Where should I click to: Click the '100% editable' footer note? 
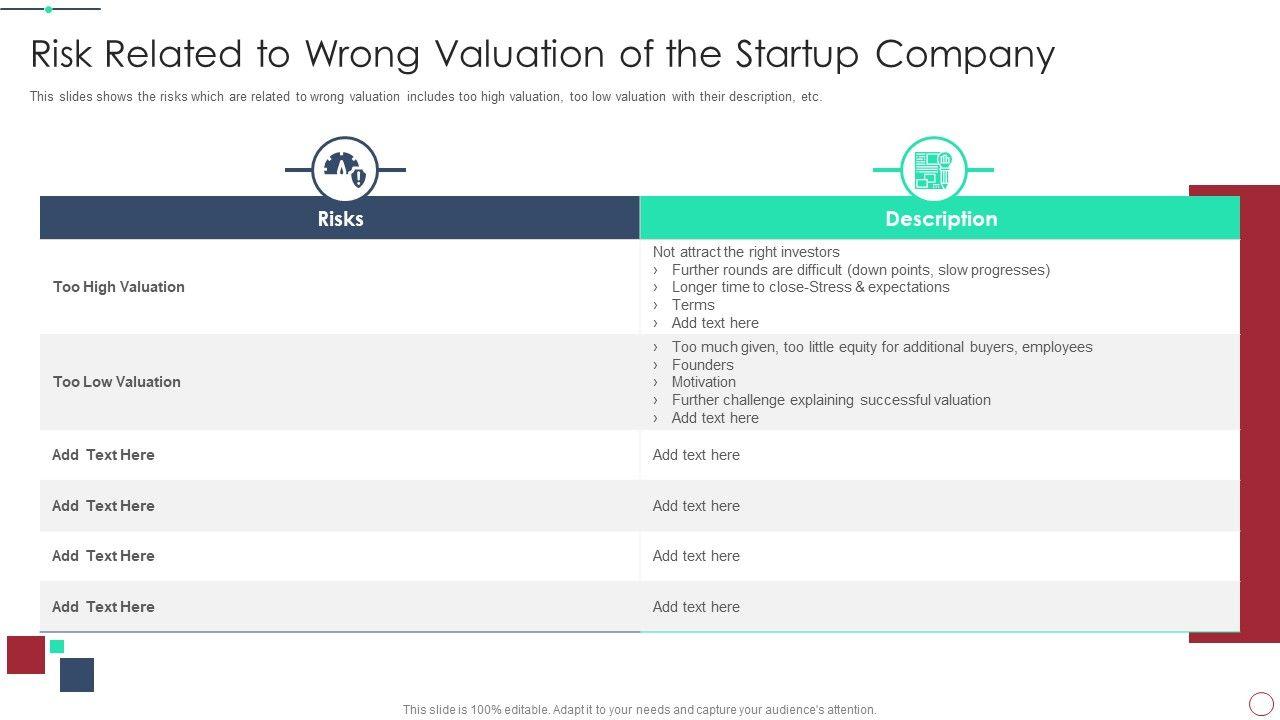point(640,710)
